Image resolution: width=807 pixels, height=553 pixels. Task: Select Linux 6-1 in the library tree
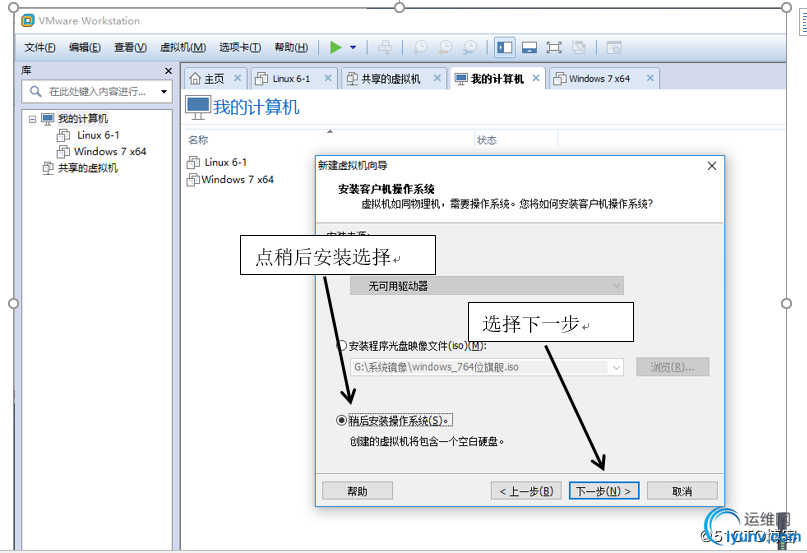(x=98, y=135)
